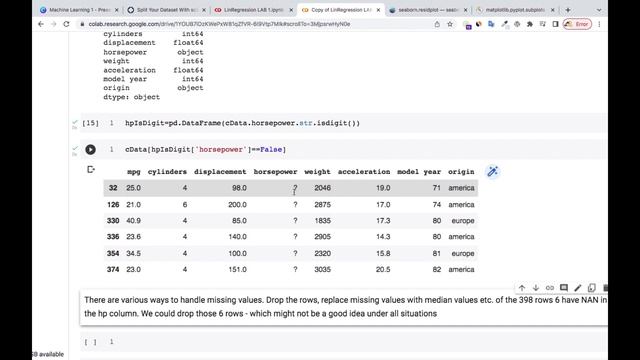Close the Copy of LinRegression tab
Image resolution: width=640 pixels, height=360 pixels.
378,10
